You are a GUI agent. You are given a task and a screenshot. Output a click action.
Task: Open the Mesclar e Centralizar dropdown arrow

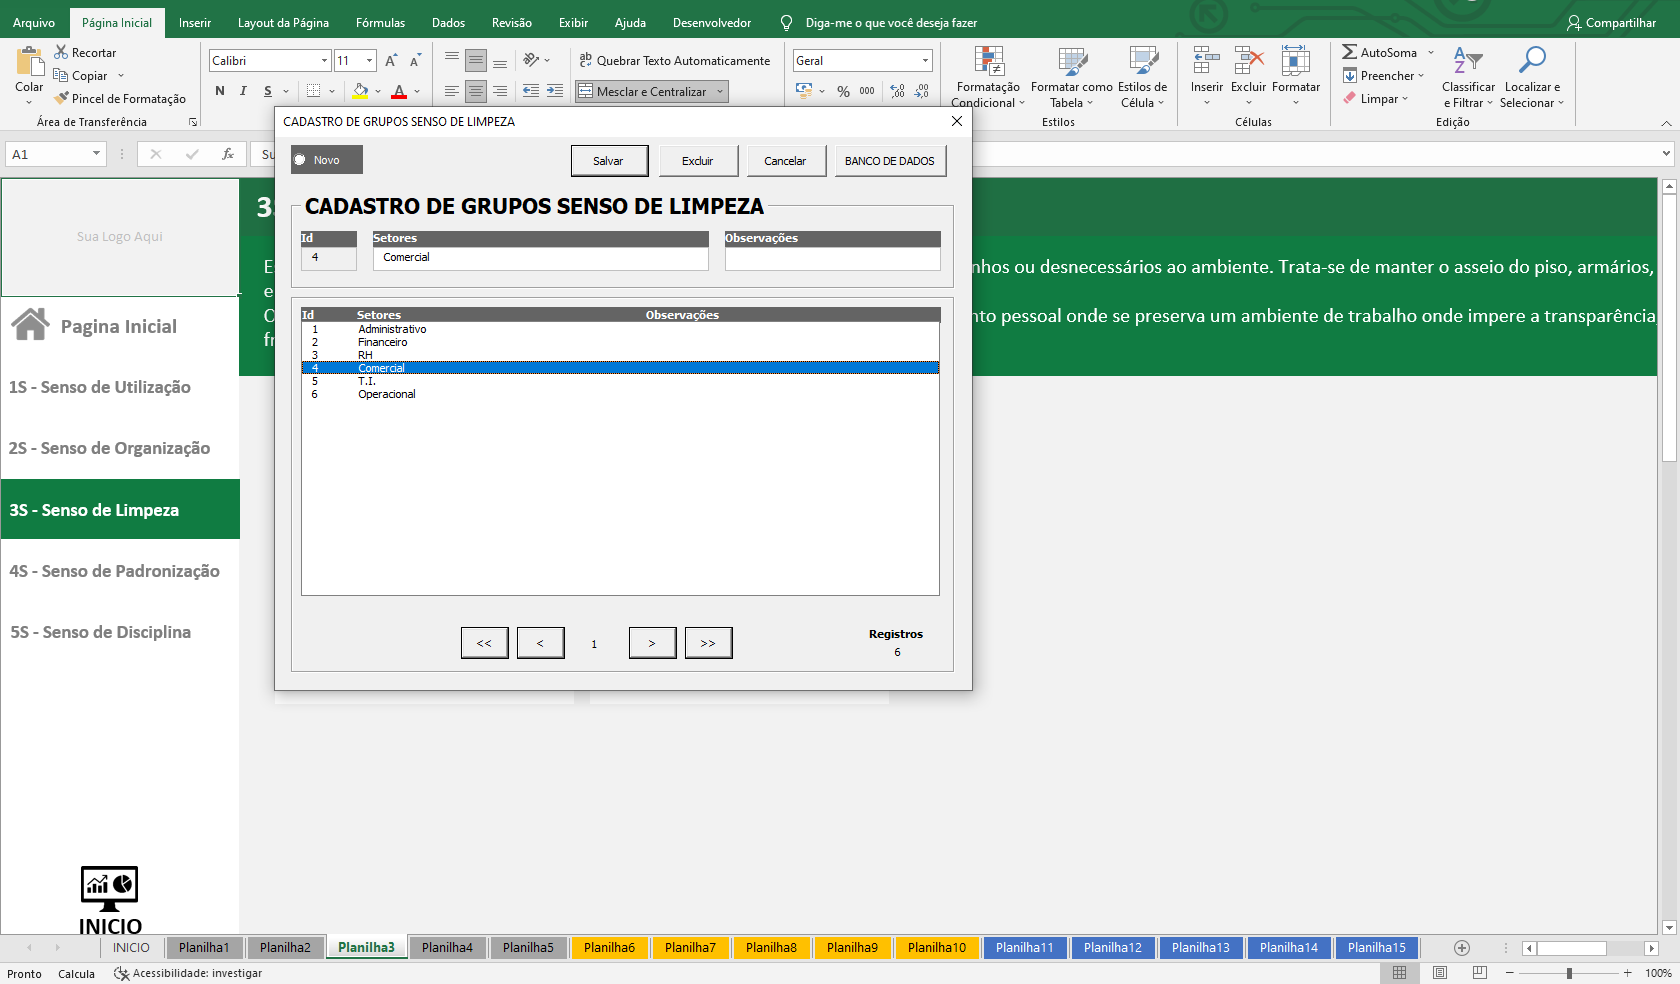[x=720, y=92]
